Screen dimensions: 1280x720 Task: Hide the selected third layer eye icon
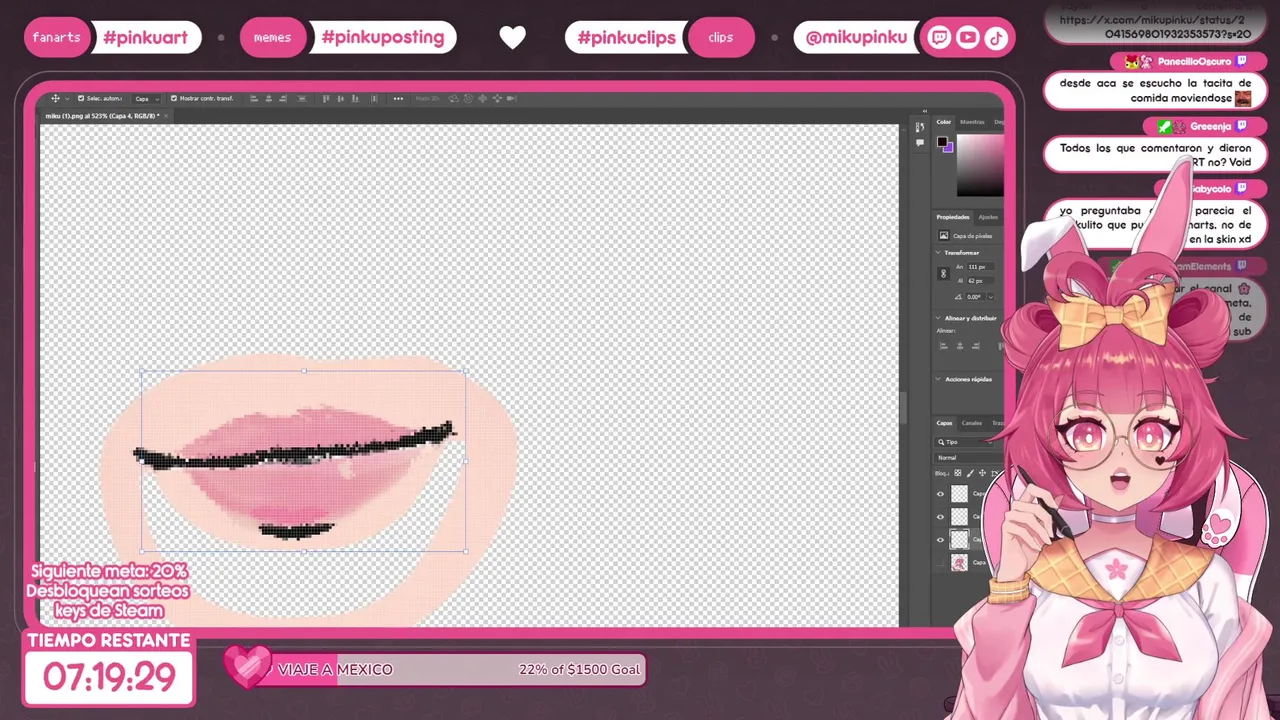[940, 540]
